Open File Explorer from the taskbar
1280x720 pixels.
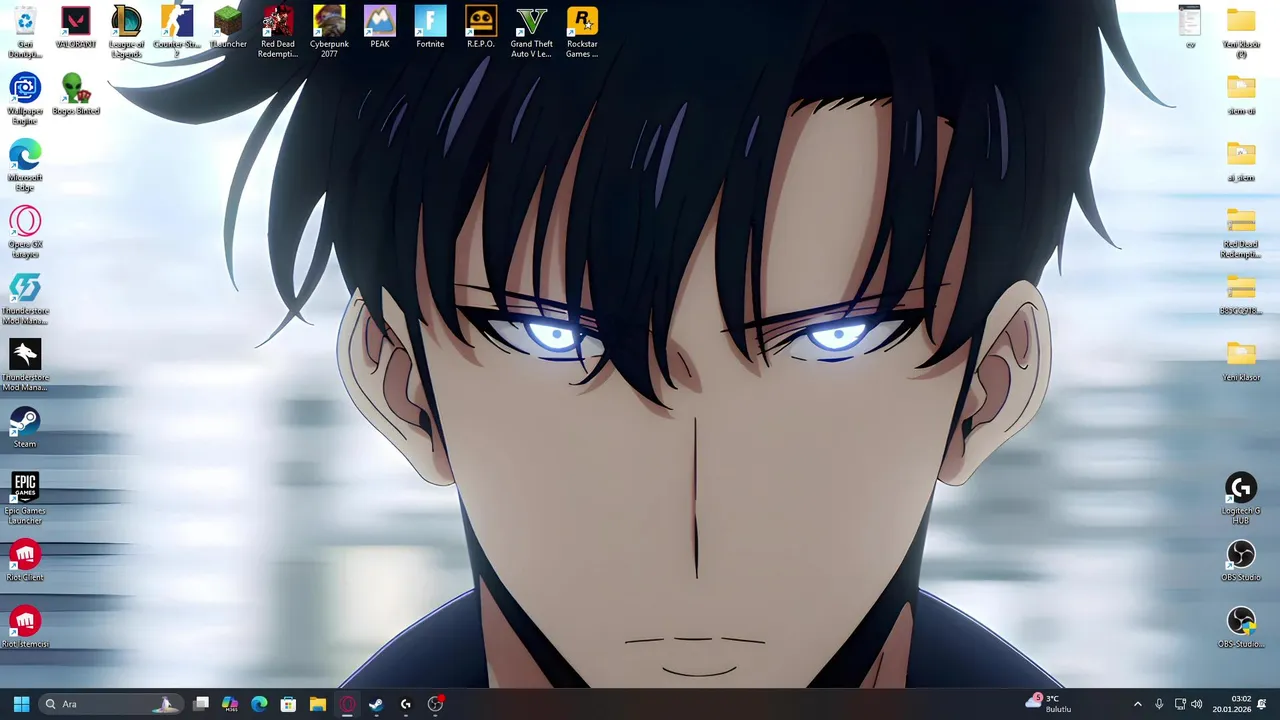pyautogui.click(x=318, y=704)
